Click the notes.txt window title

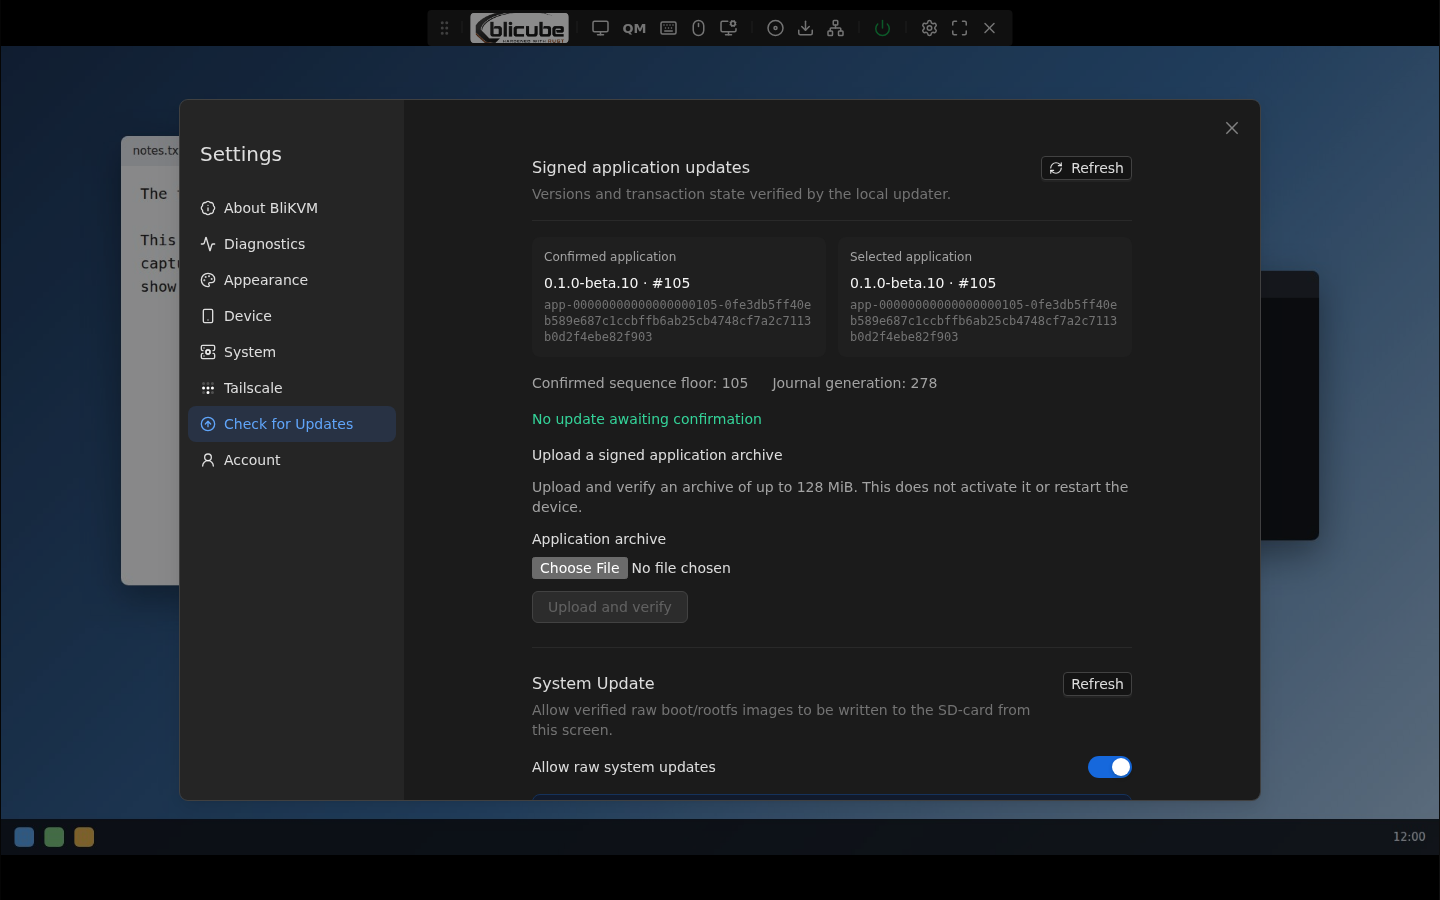pos(156,151)
